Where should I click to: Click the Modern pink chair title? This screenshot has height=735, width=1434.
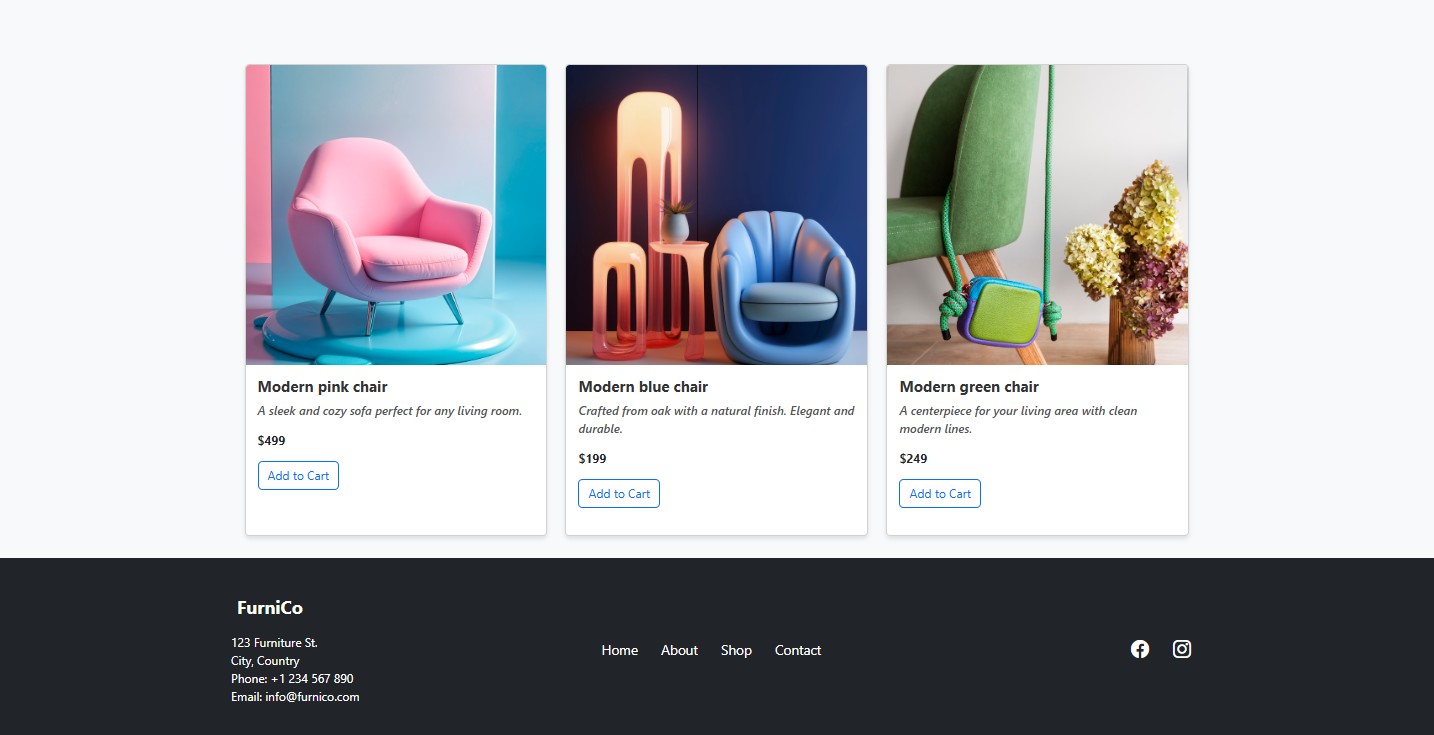(322, 387)
